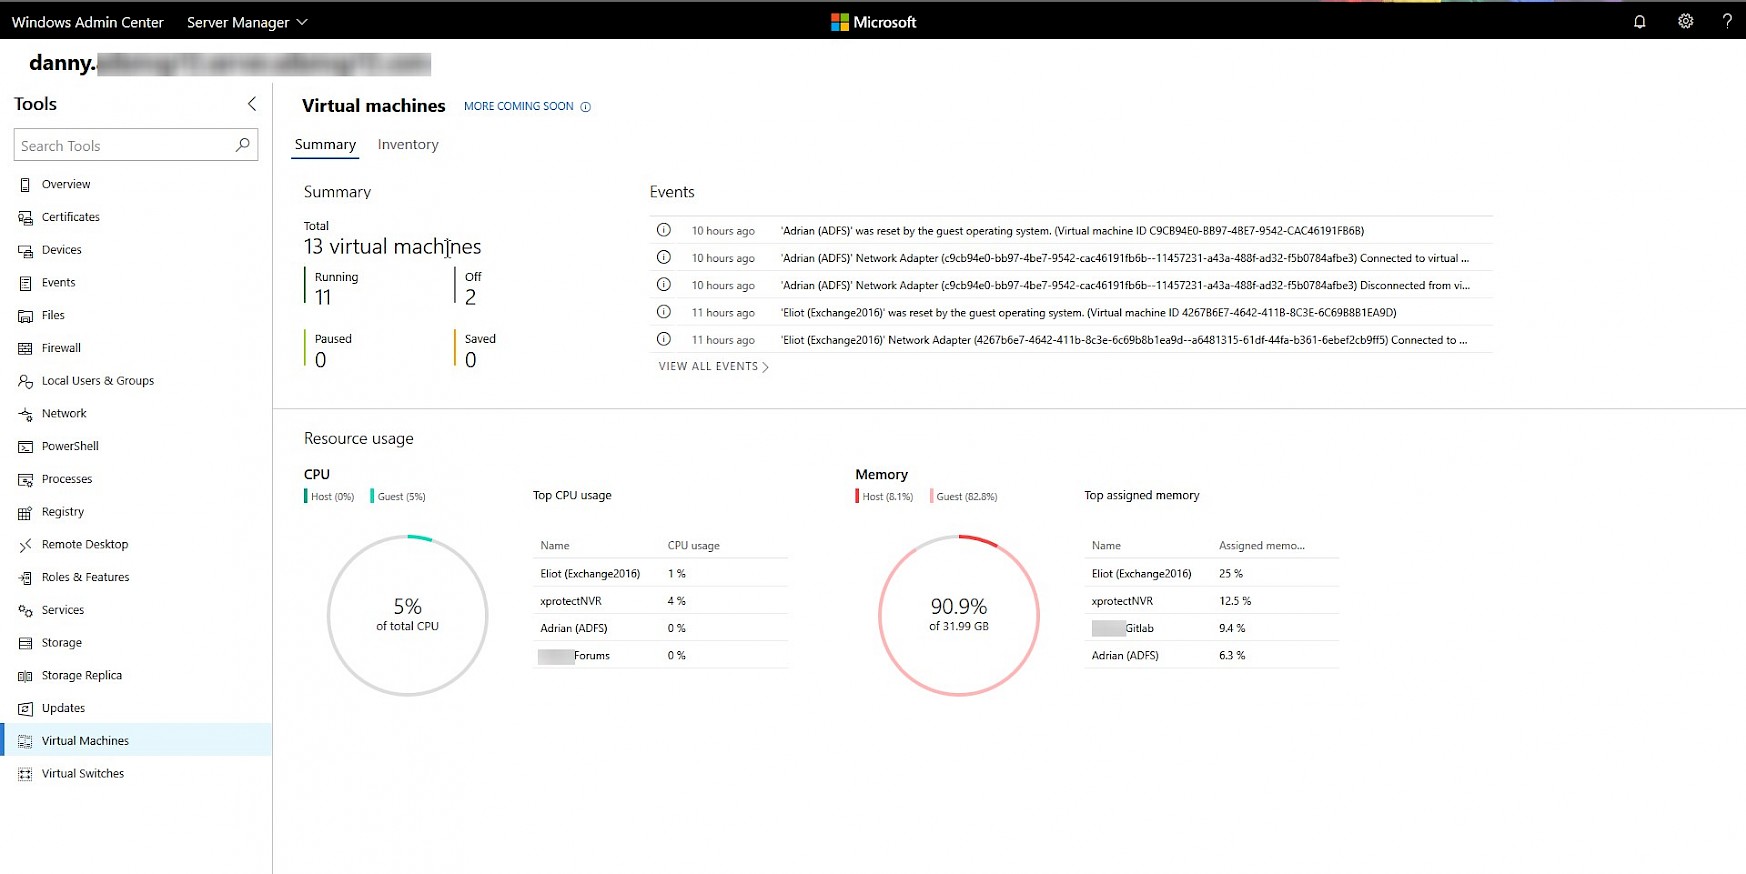The height and width of the screenshot is (874, 1746).
Task: Open notifications bell icon
Action: (x=1639, y=21)
